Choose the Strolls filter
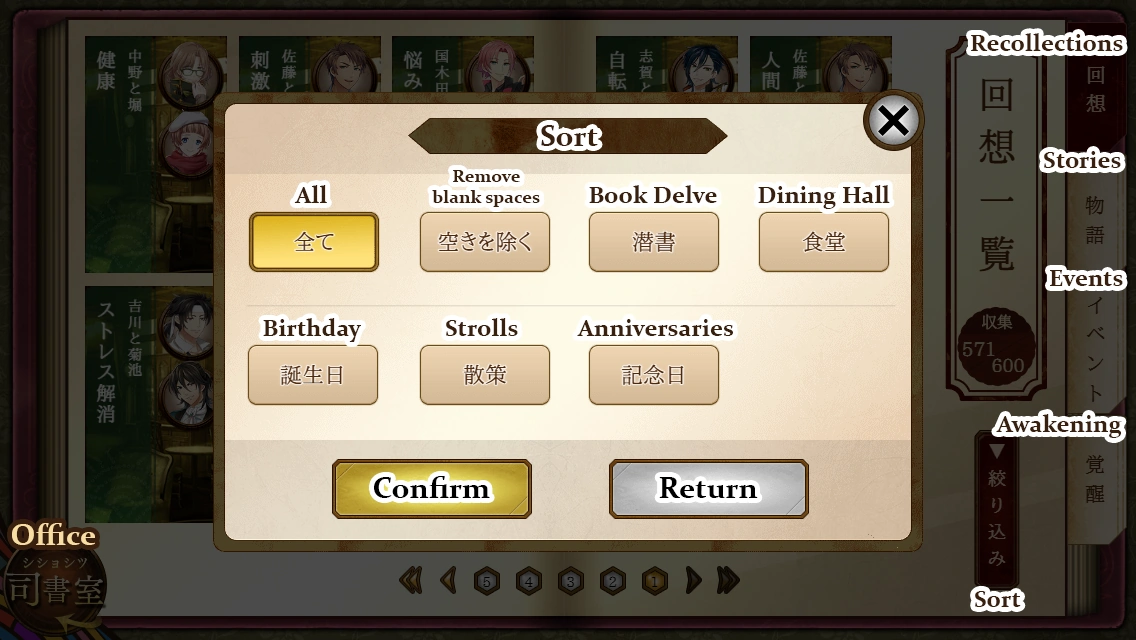This screenshot has width=1136, height=640. pos(485,375)
